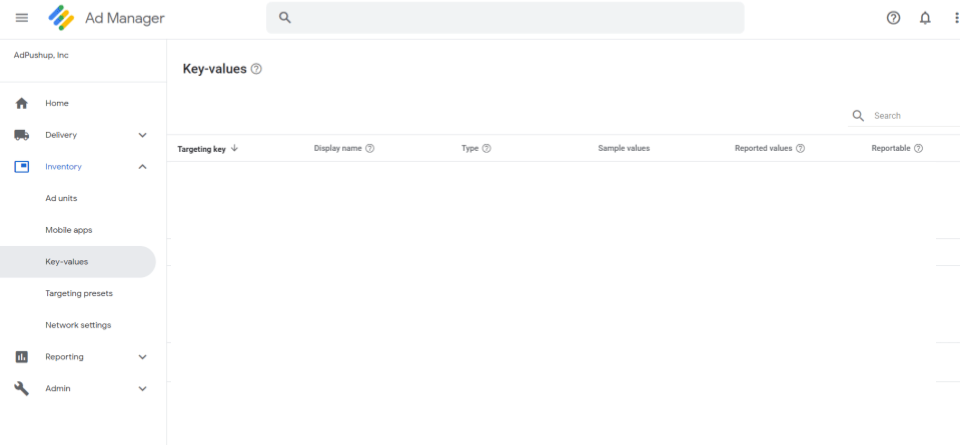Expand the Delivery section chevron
This screenshot has height=445, width=960.
point(142,135)
